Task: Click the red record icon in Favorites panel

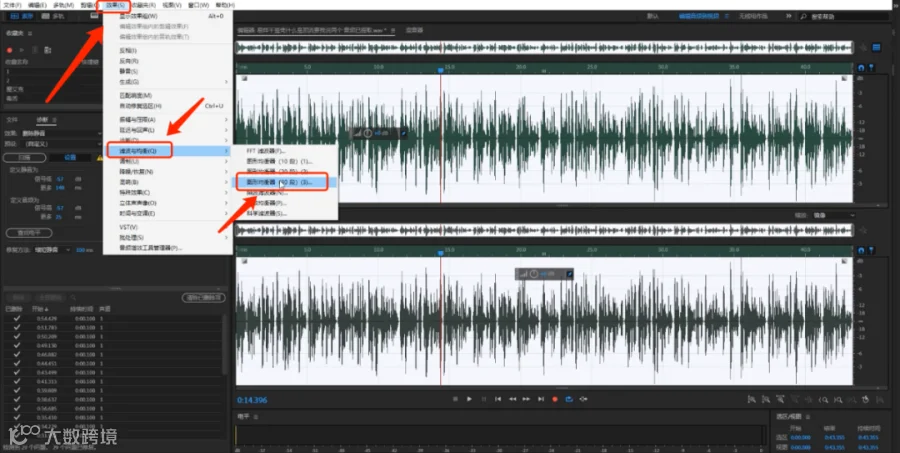Action: tap(9, 50)
